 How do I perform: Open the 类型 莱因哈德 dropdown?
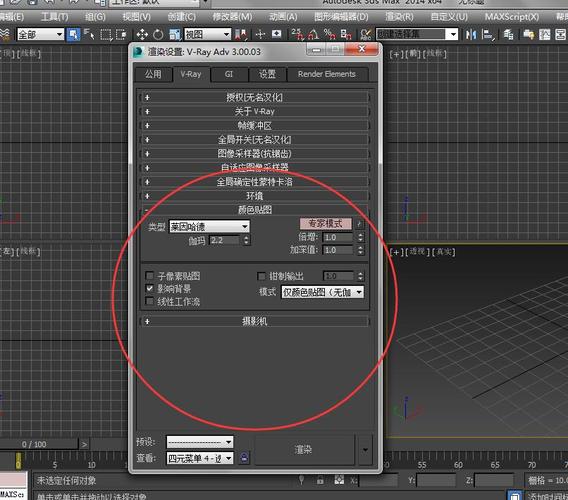point(209,227)
